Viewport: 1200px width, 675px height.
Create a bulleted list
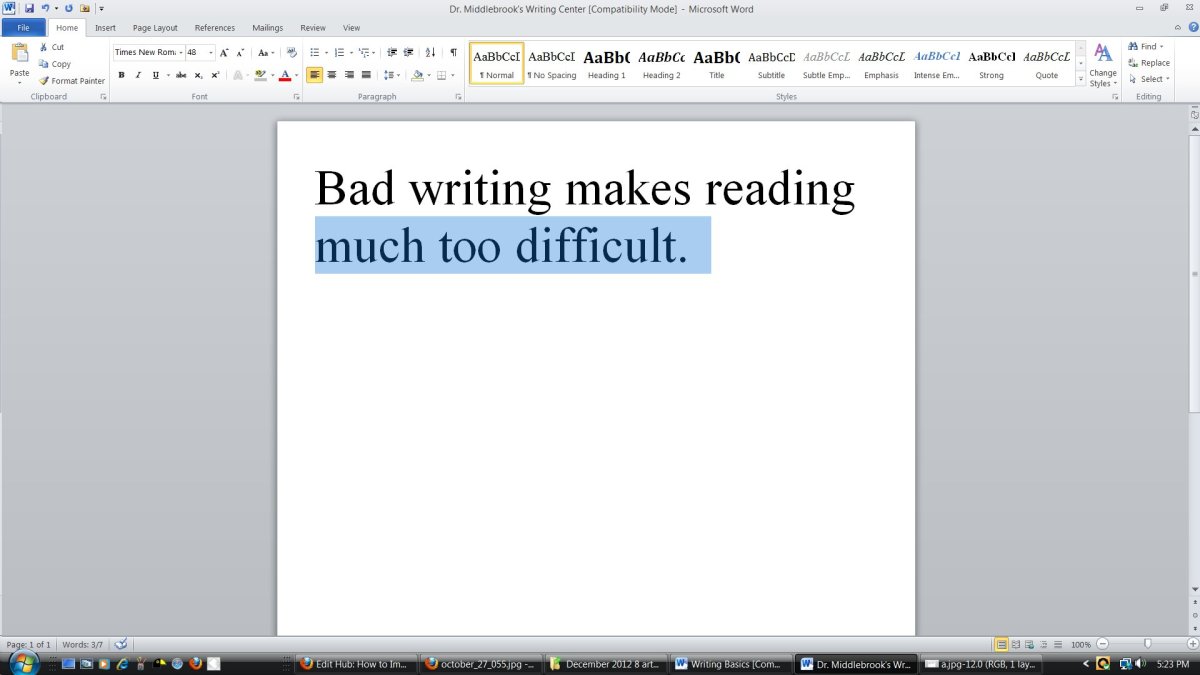[x=315, y=52]
